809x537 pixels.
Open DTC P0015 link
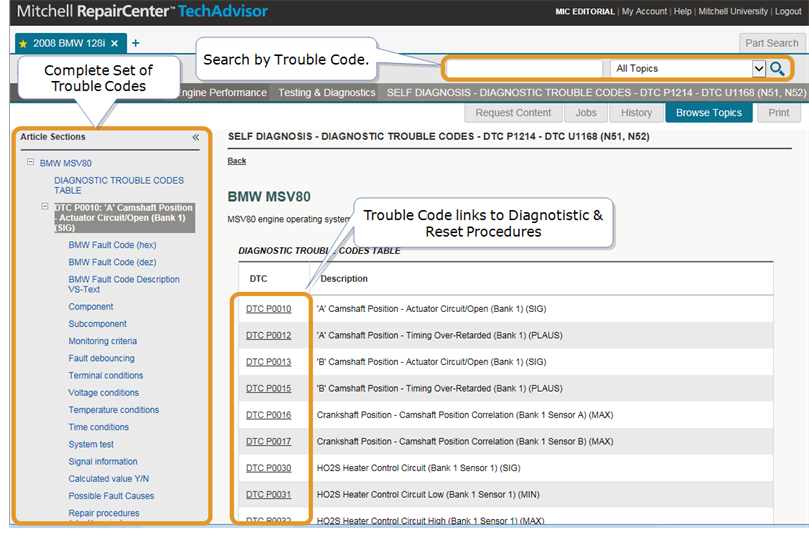tap(268, 388)
